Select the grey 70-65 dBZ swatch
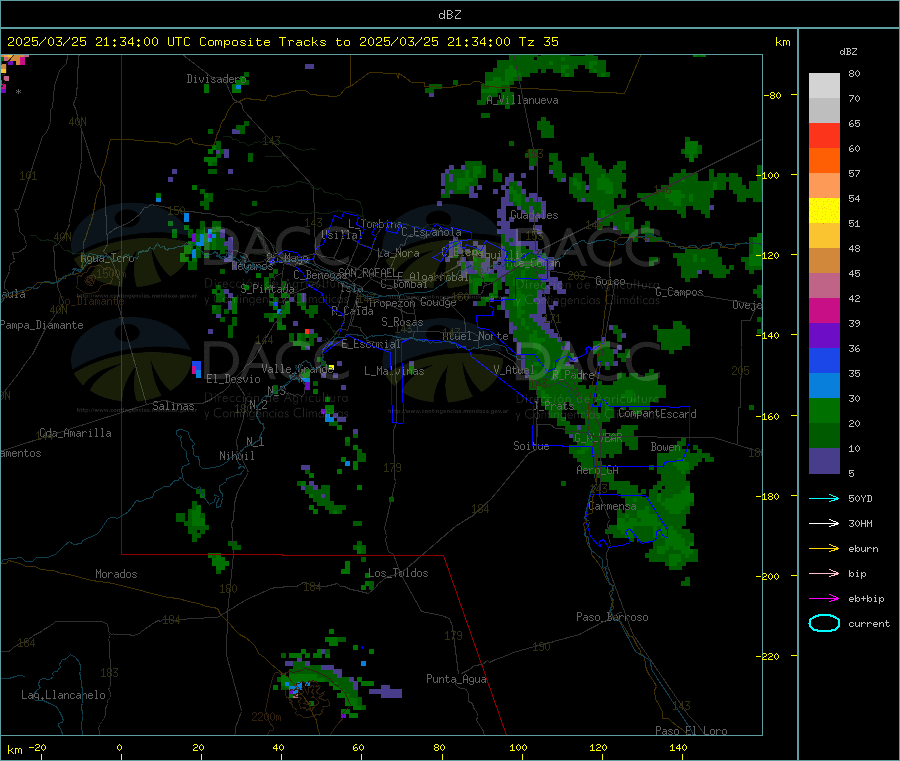900x761 pixels. click(x=824, y=111)
